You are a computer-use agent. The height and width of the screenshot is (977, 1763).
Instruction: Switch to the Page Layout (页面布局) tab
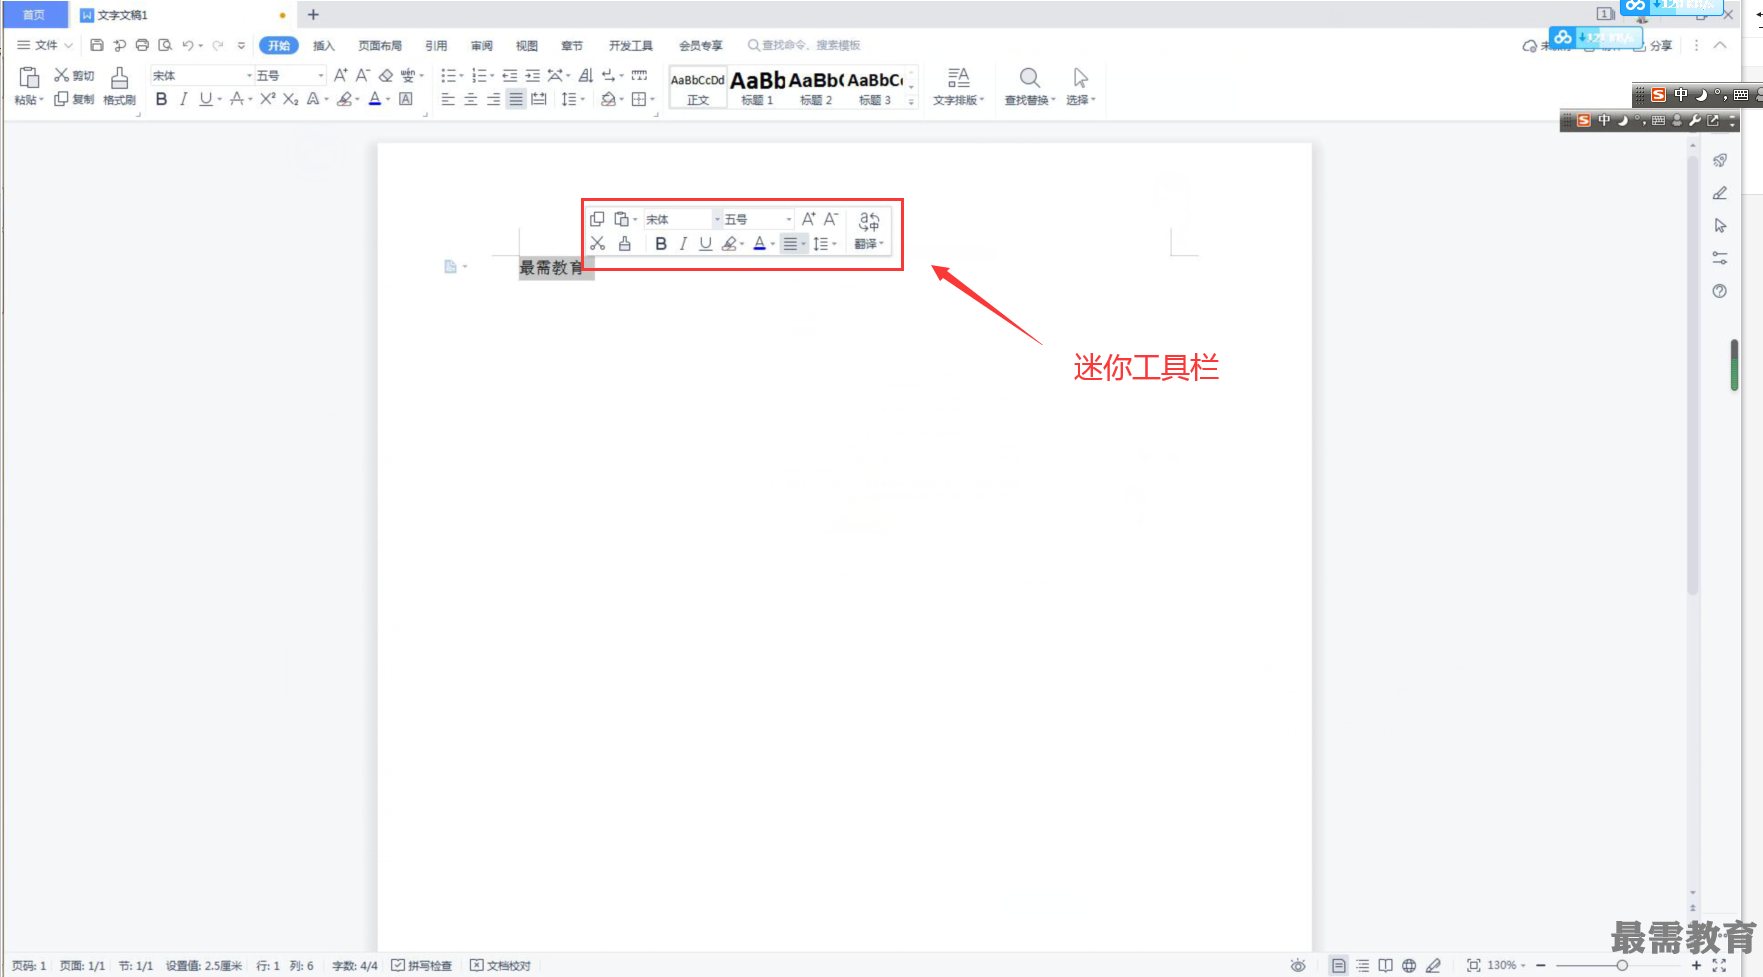point(380,45)
